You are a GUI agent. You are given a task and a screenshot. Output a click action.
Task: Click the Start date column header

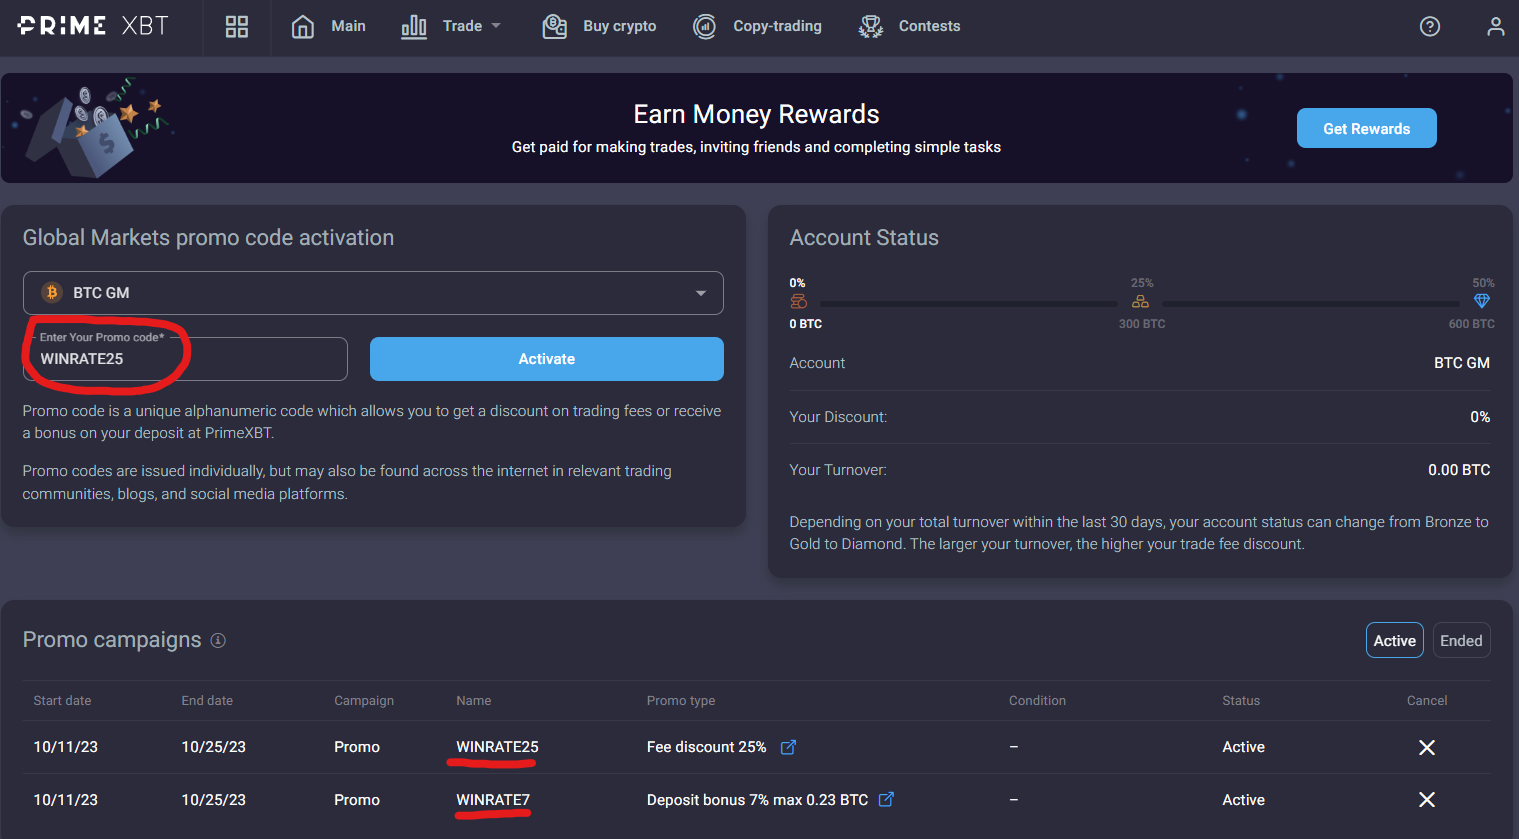pyautogui.click(x=62, y=701)
